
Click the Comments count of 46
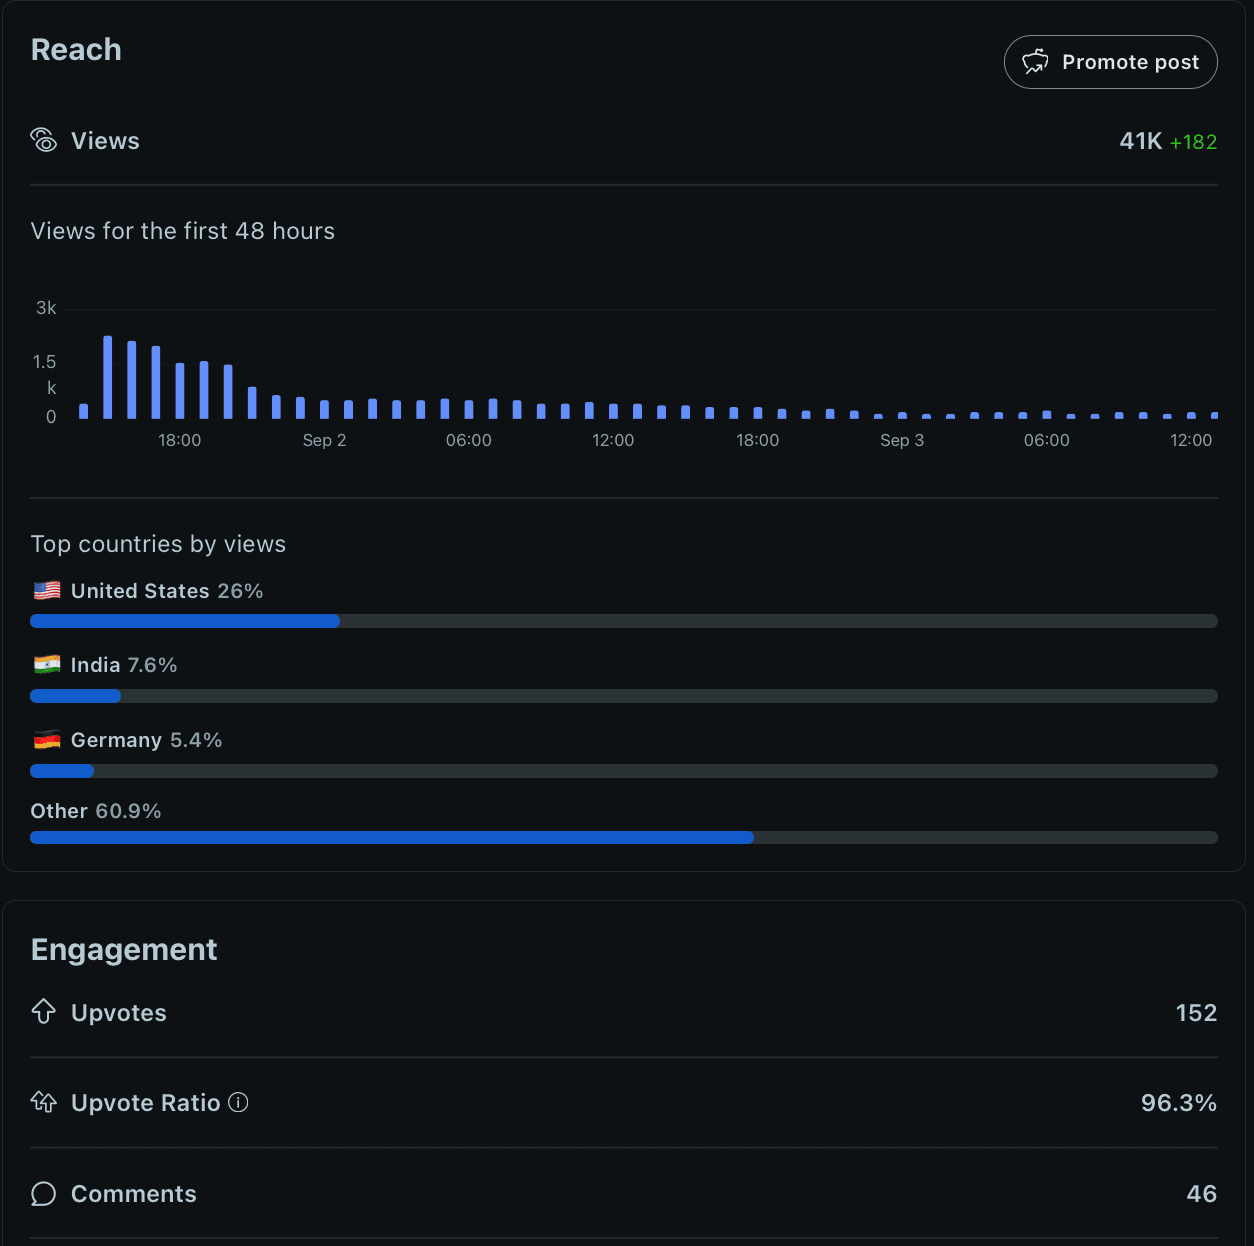click(x=1201, y=1194)
